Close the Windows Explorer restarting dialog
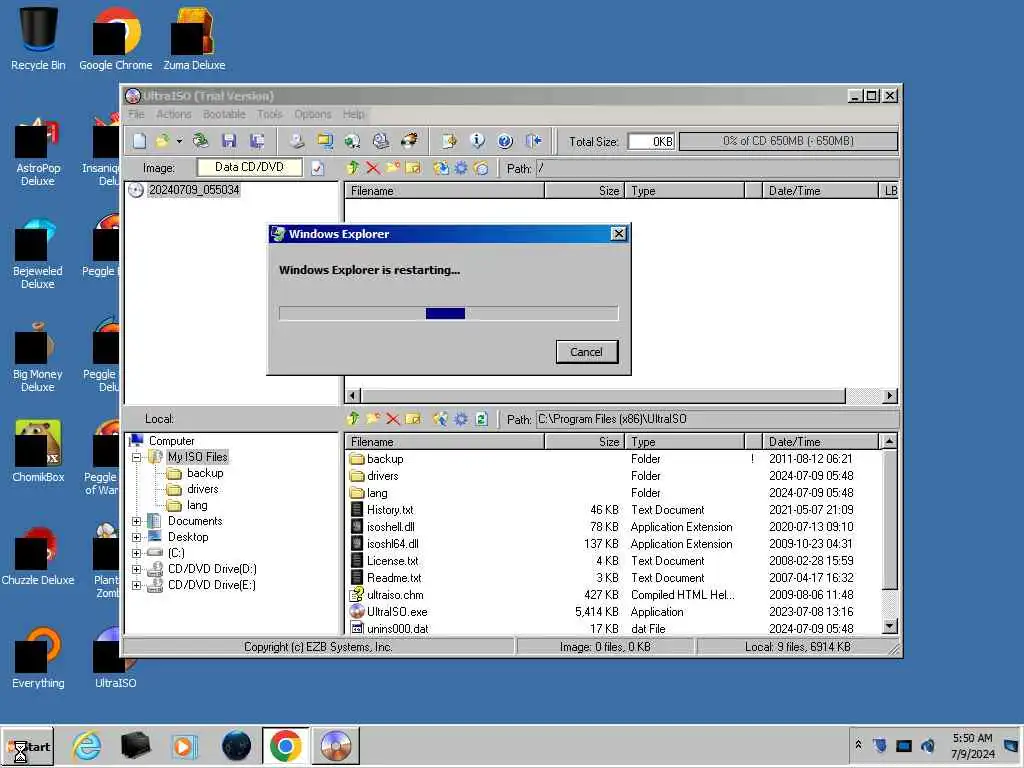 click(x=618, y=234)
